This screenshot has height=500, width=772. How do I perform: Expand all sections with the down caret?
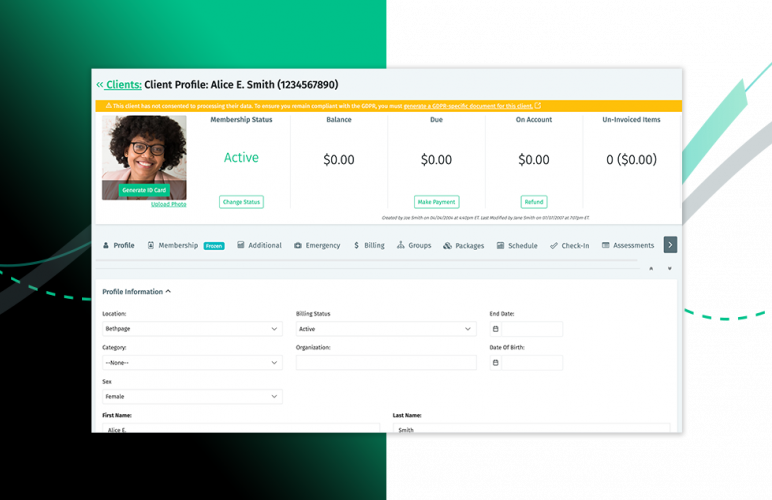click(670, 269)
